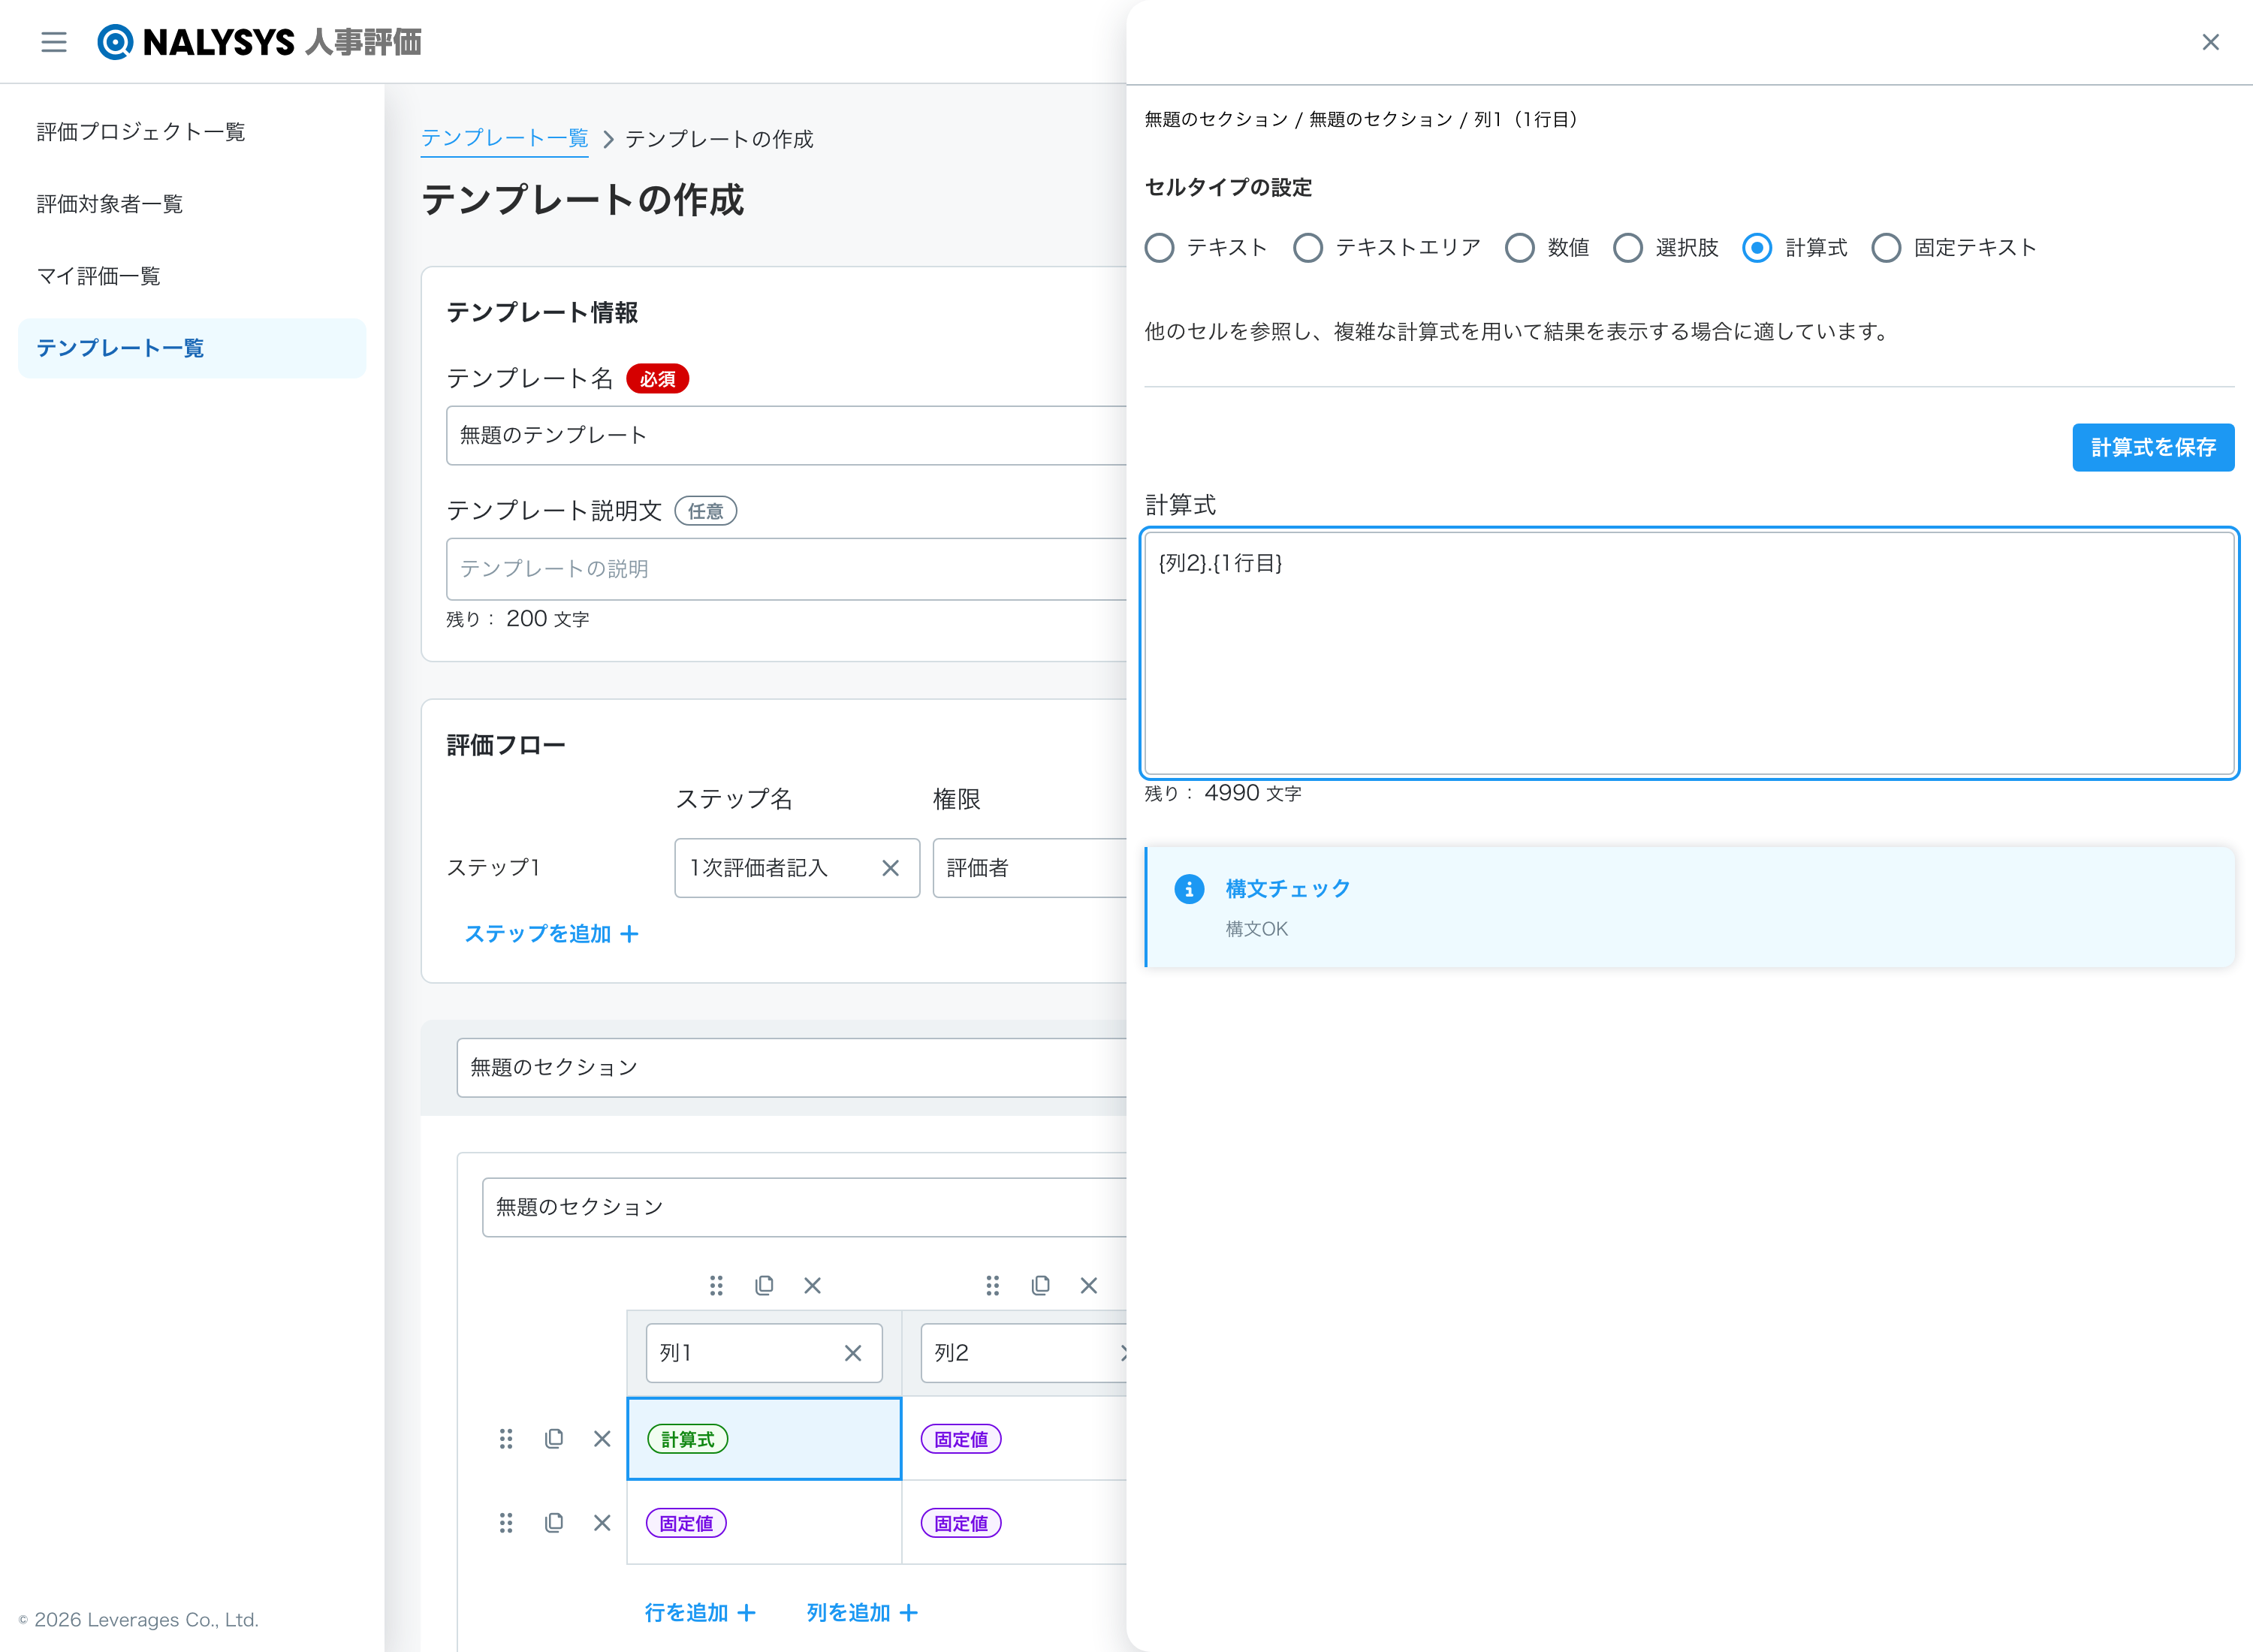The width and height of the screenshot is (2253, 1652).
Task: Duplicate the second table row
Action: point(554,1523)
